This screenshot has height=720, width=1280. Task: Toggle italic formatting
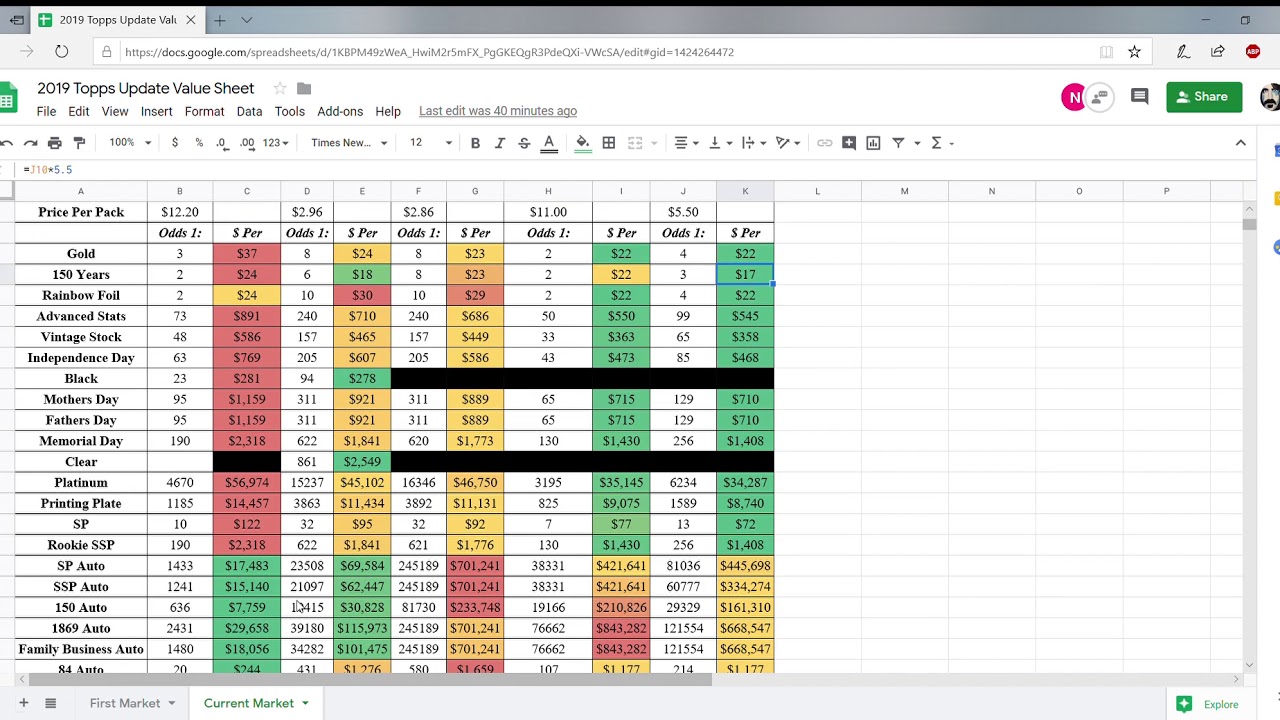tap(500, 143)
